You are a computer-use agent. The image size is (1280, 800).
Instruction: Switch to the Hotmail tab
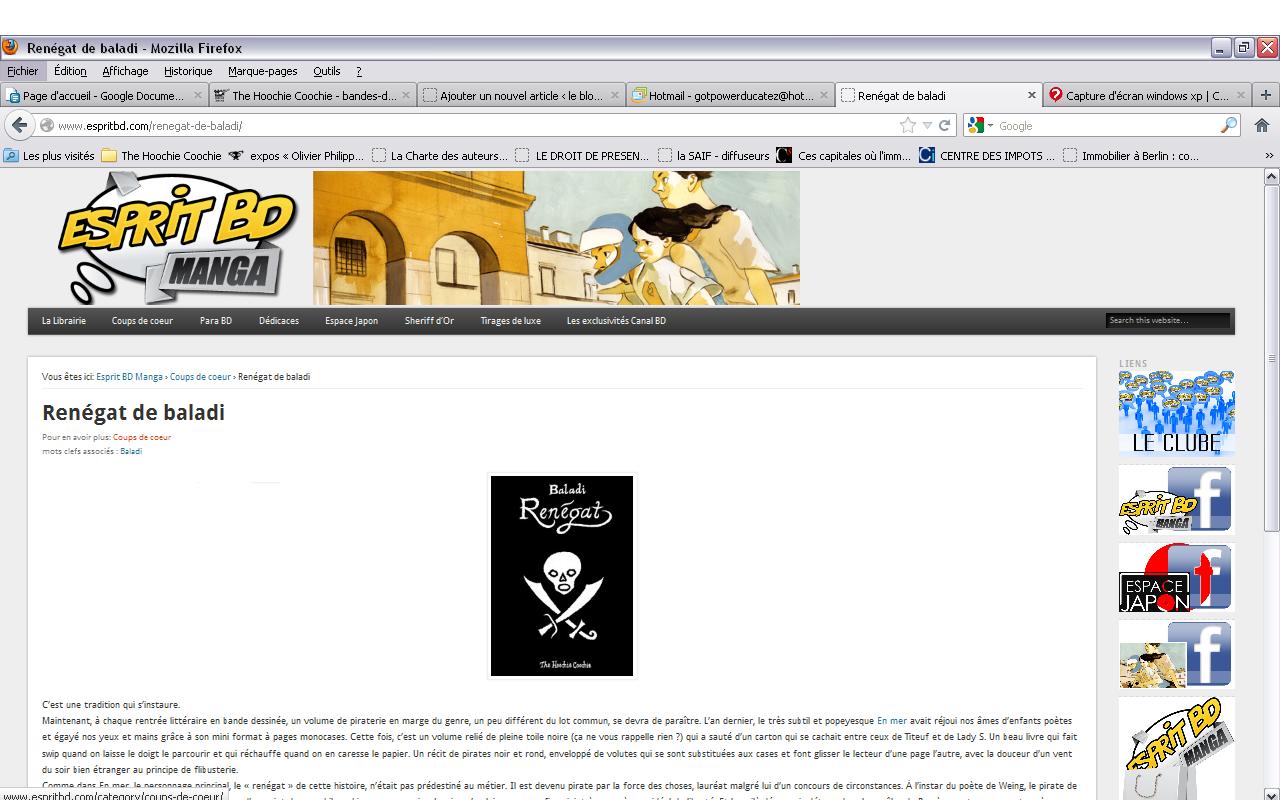tap(730, 95)
